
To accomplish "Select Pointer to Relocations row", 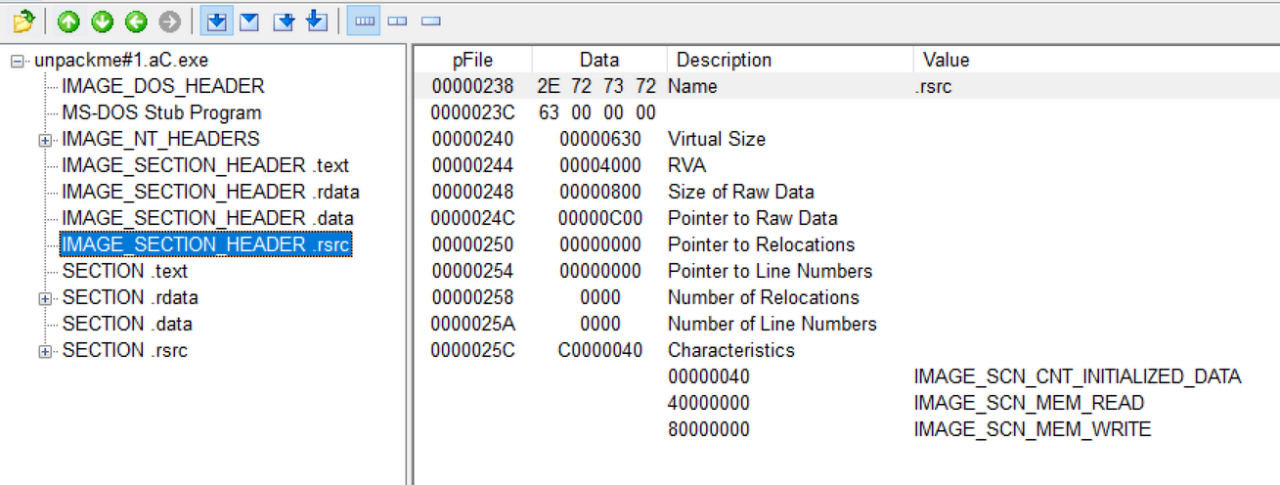I will (x=761, y=244).
